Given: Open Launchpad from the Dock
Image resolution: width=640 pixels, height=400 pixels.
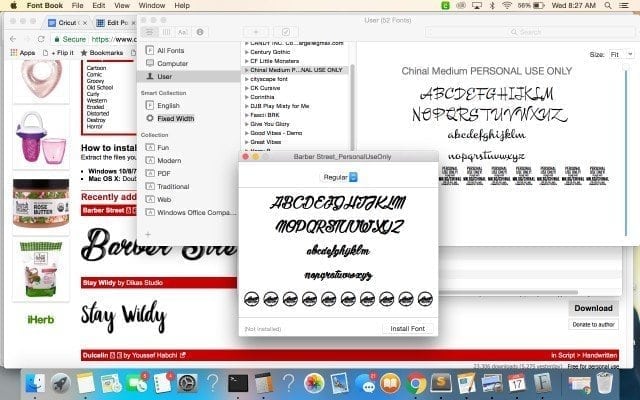Looking at the screenshot, I should [x=60, y=384].
